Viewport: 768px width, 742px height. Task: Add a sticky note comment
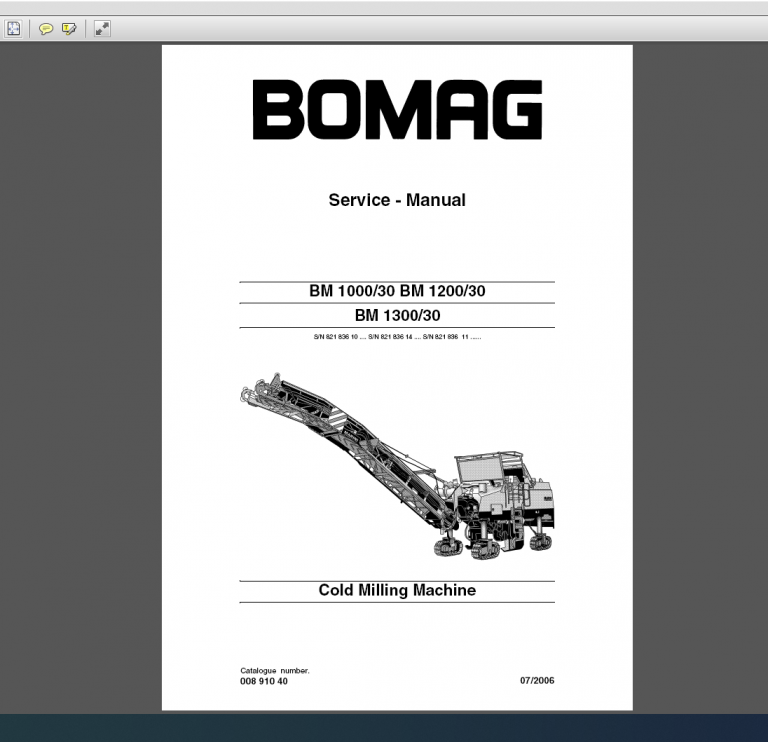pos(46,29)
